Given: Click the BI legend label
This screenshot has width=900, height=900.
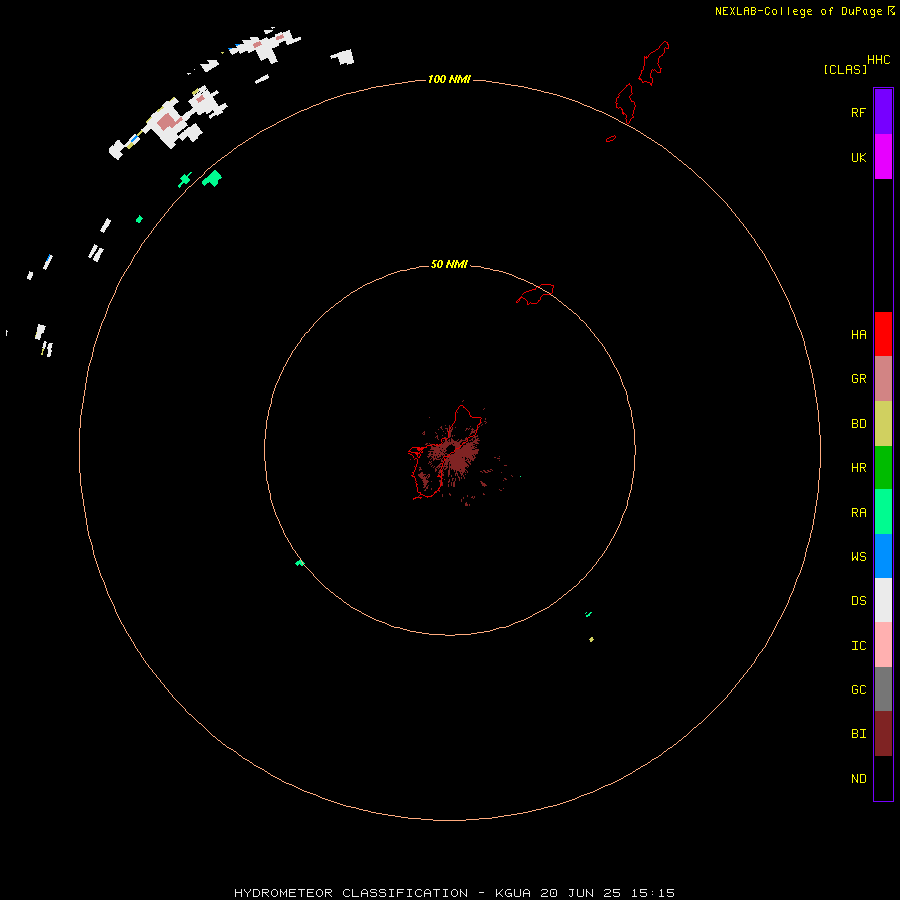Looking at the screenshot, I should pos(858,734).
